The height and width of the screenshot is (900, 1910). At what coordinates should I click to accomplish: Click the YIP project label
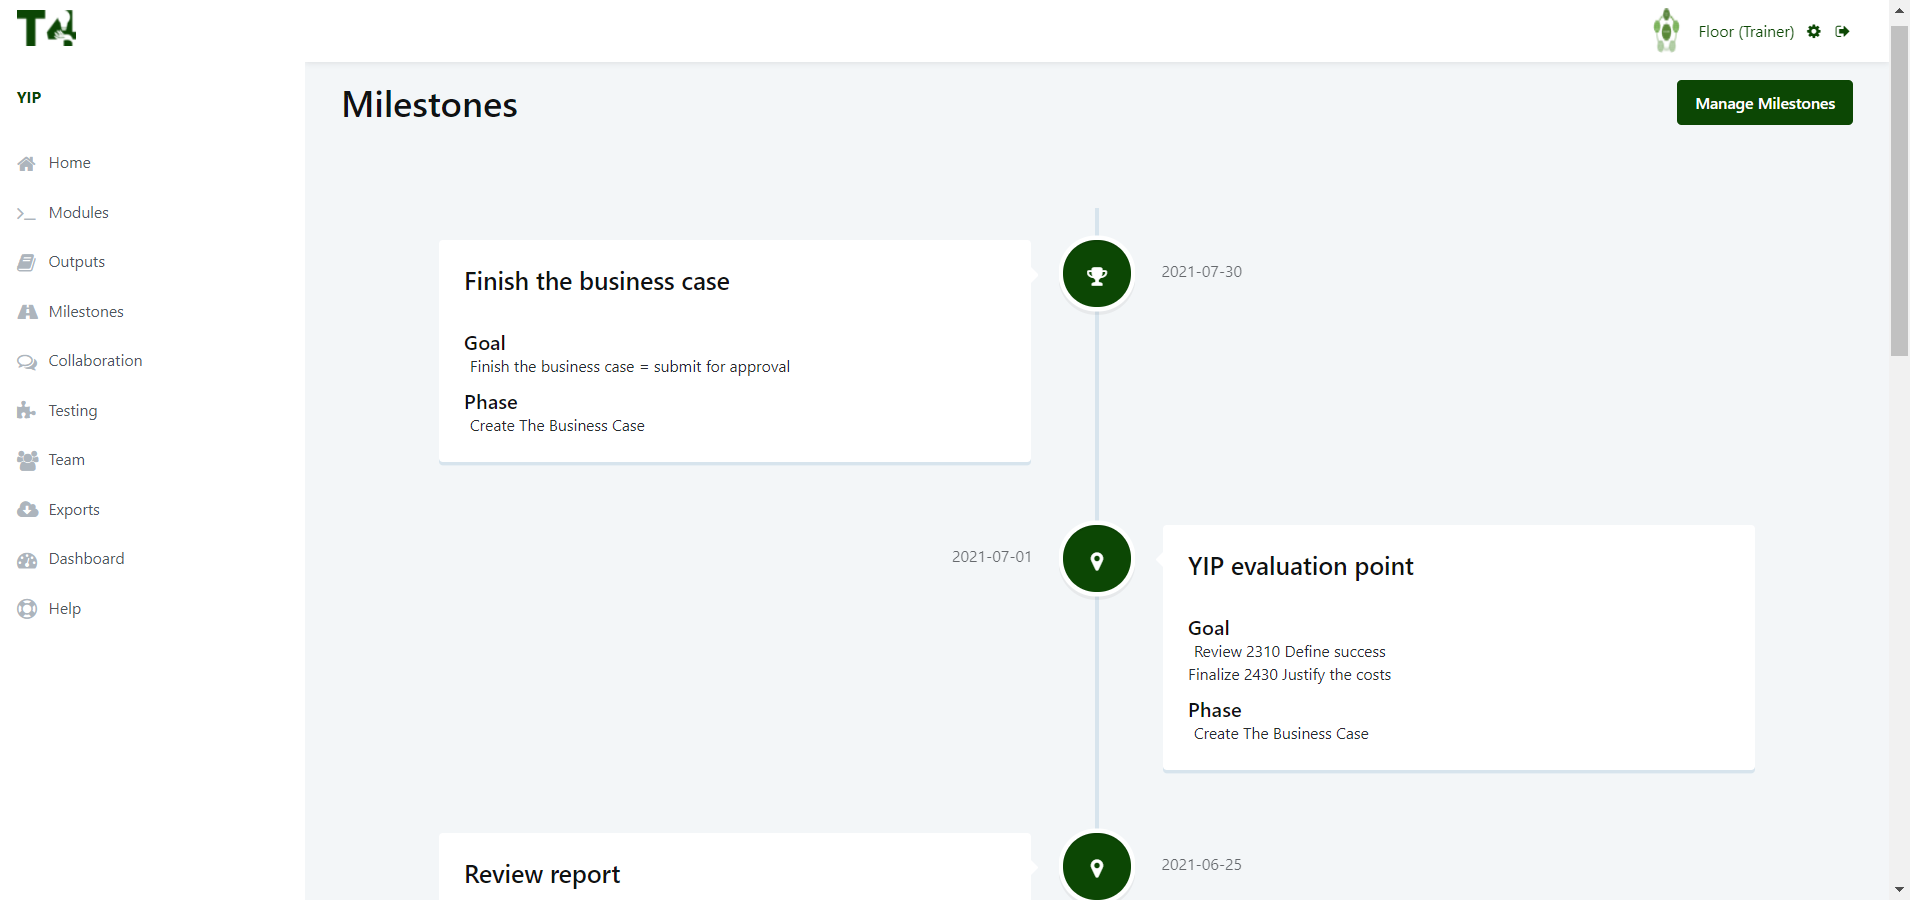(29, 97)
